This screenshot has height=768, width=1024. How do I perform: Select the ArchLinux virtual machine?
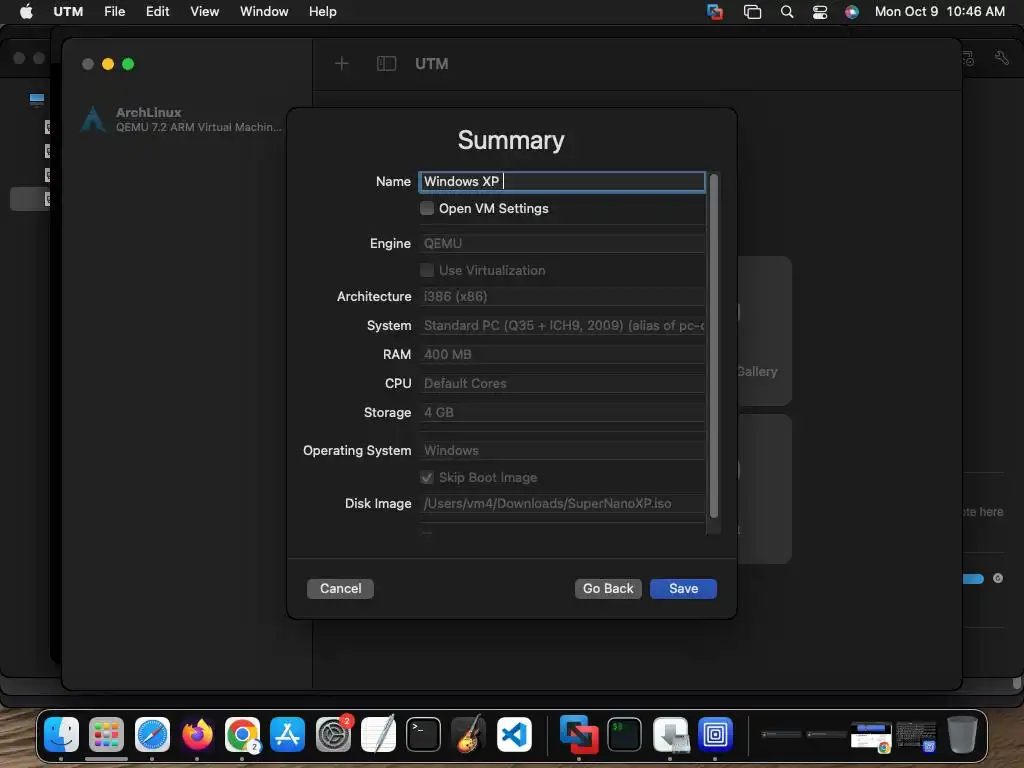tap(183, 120)
